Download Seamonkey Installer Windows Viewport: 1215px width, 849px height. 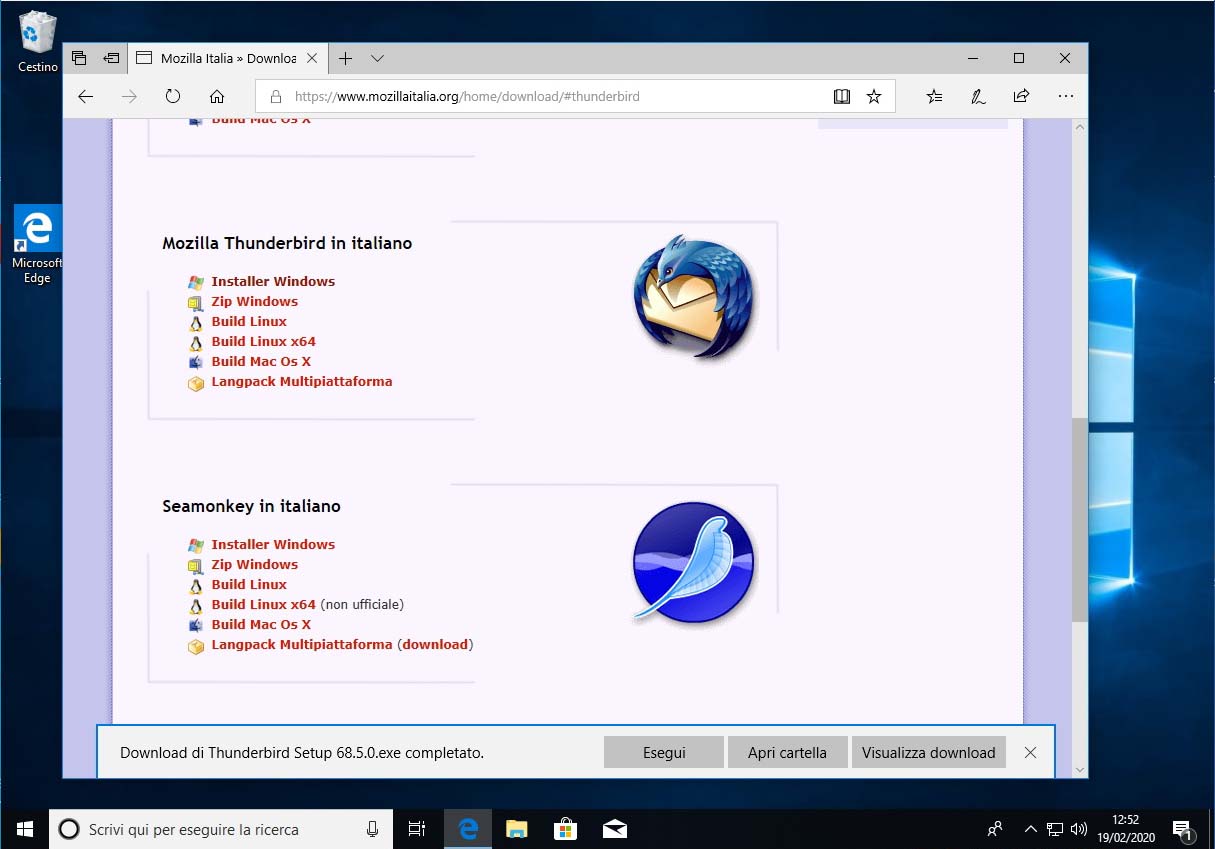click(x=273, y=544)
